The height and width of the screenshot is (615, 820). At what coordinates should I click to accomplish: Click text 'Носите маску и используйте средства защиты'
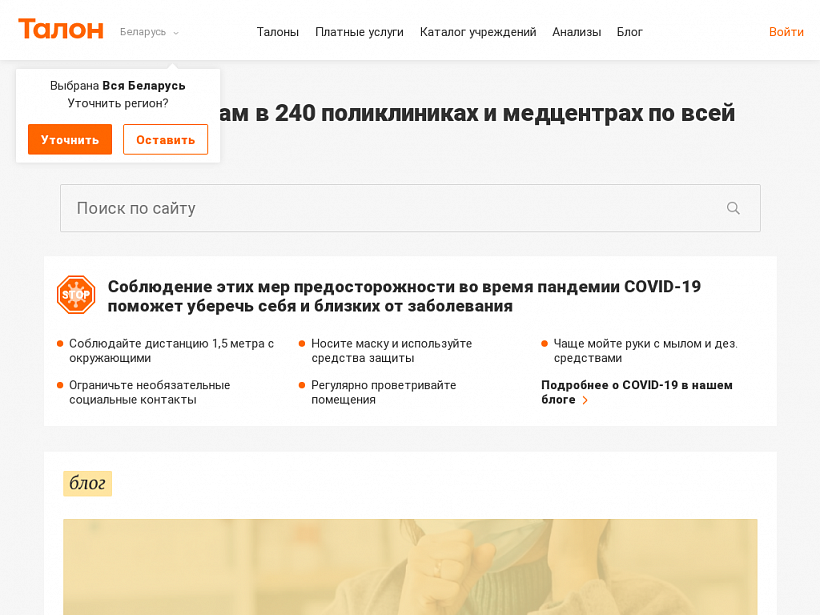click(392, 351)
